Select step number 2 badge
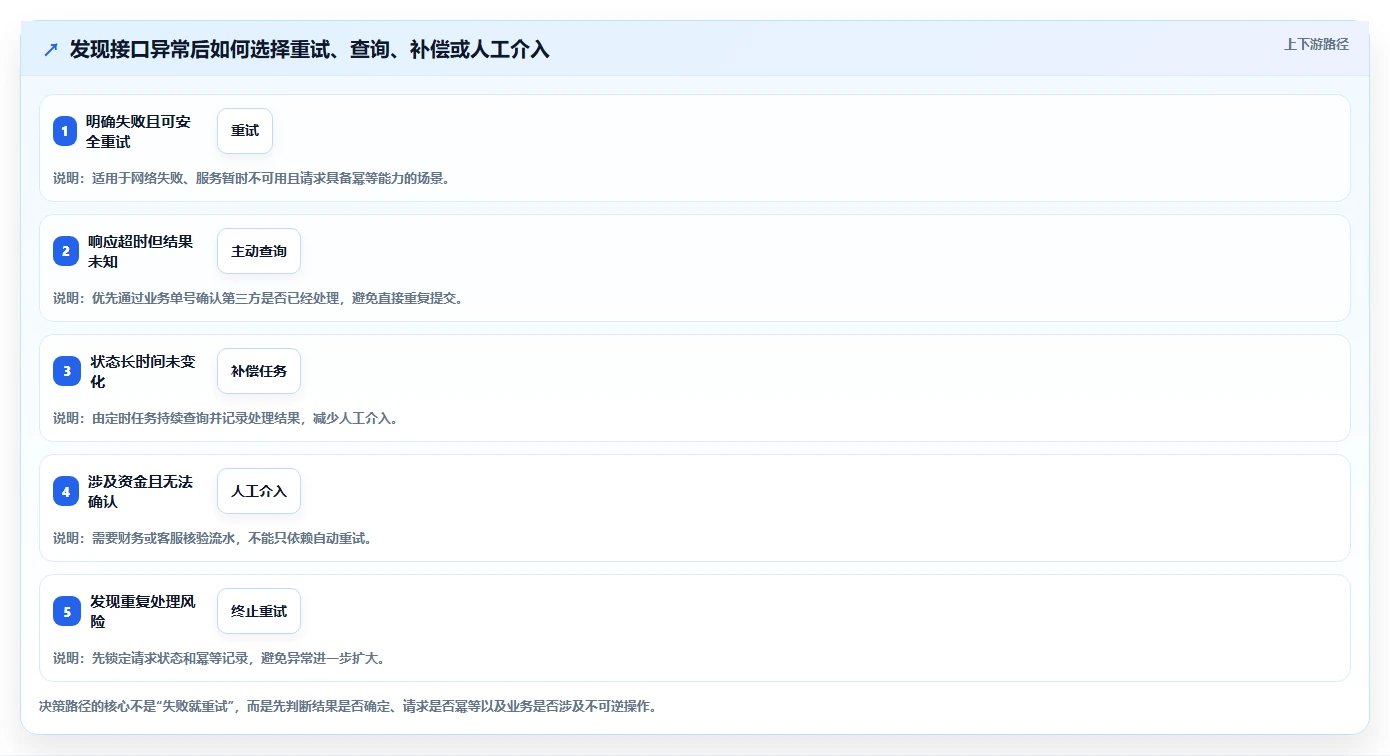This screenshot has height=756, width=1390. click(65, 251)
